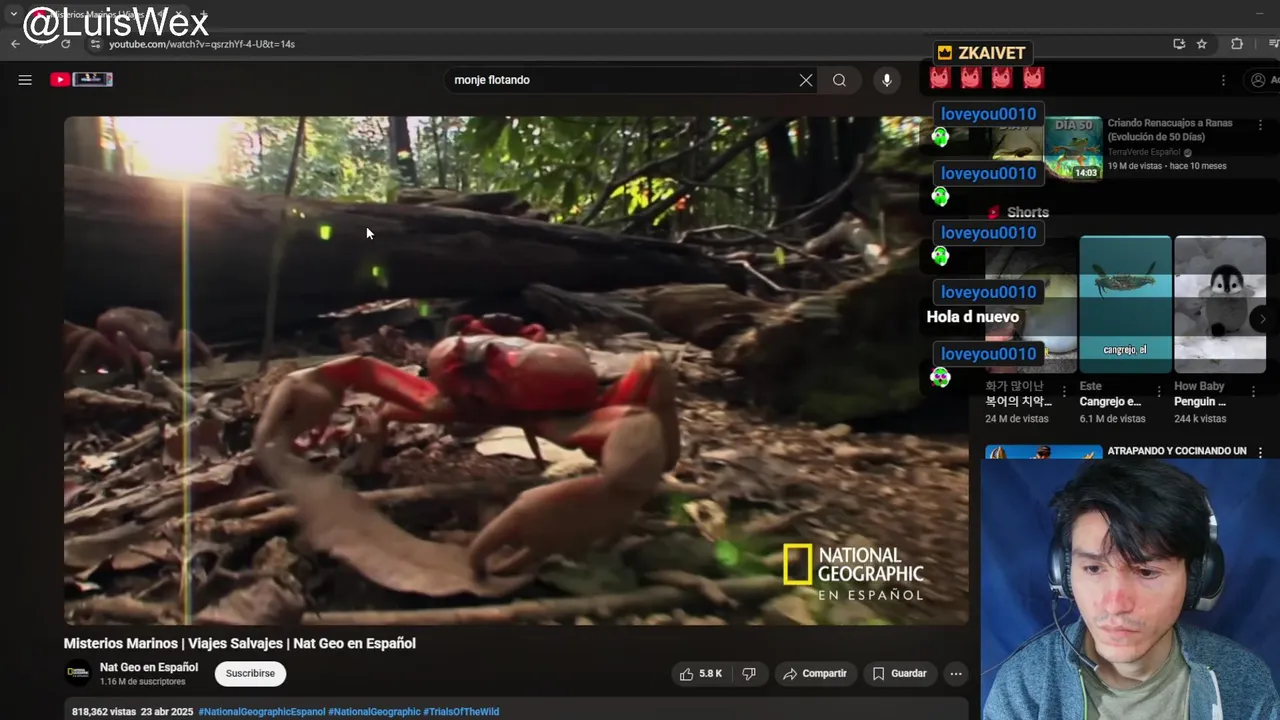Open more actions menu beside Guardar
The width and height of the screenshot is (1280, 720).
pos(956,674)
